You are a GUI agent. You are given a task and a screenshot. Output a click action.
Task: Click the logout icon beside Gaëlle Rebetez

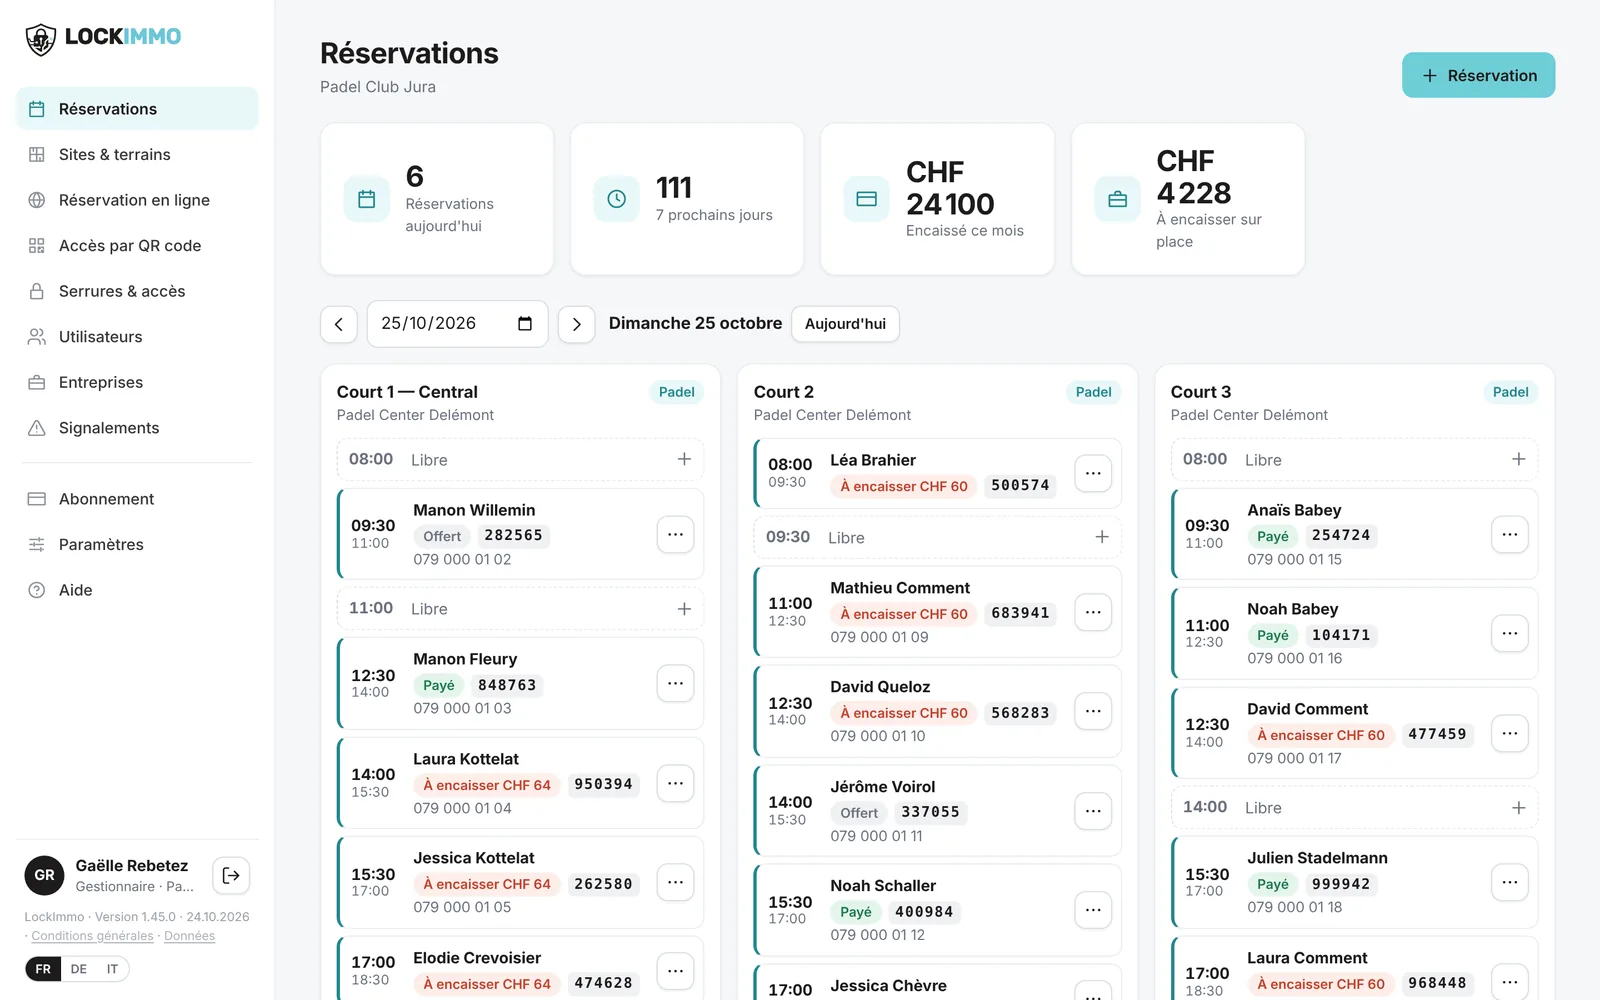pos(231,876)
